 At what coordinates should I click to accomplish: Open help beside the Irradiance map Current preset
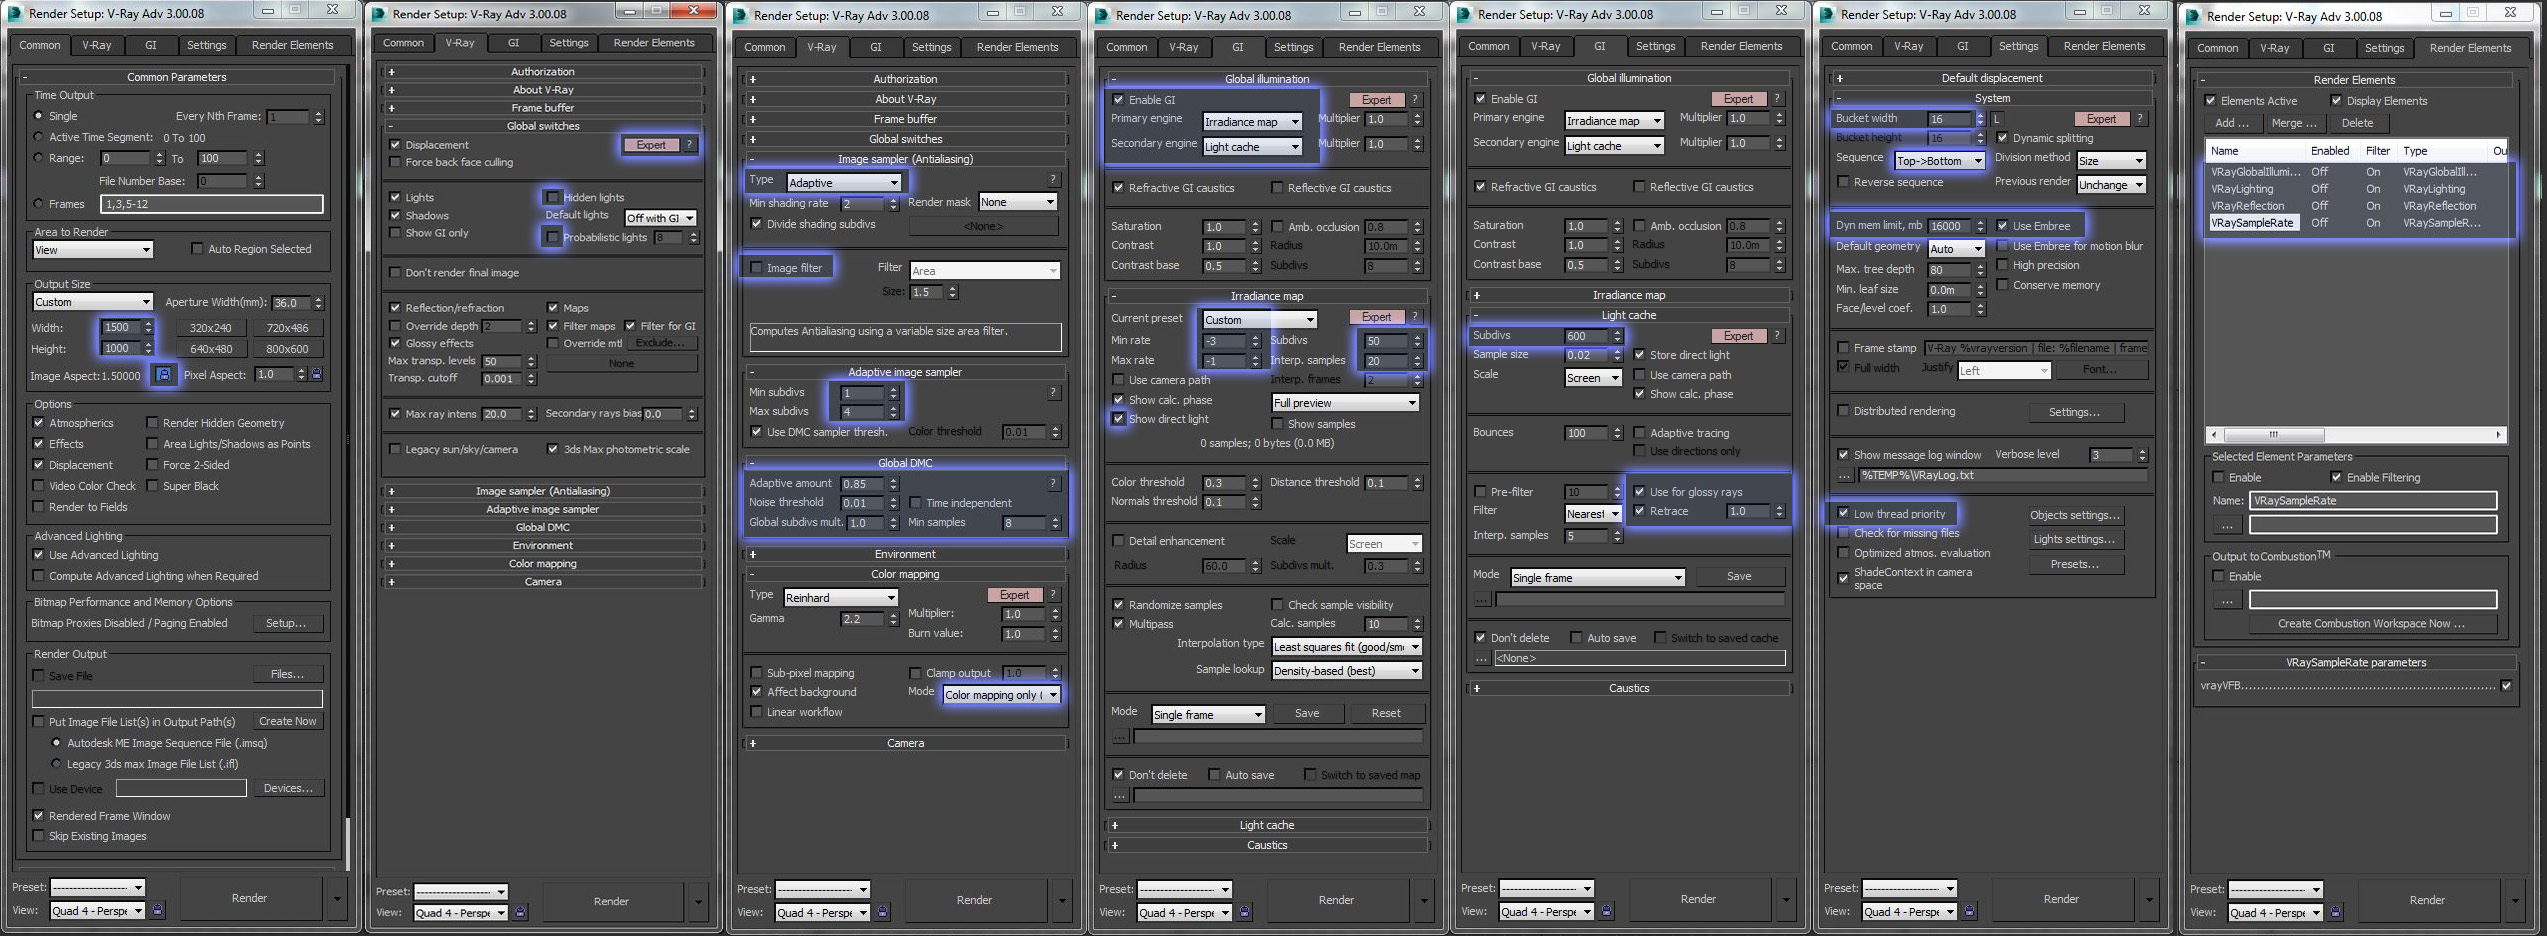pyautogui.click(x=1415, y=317)
